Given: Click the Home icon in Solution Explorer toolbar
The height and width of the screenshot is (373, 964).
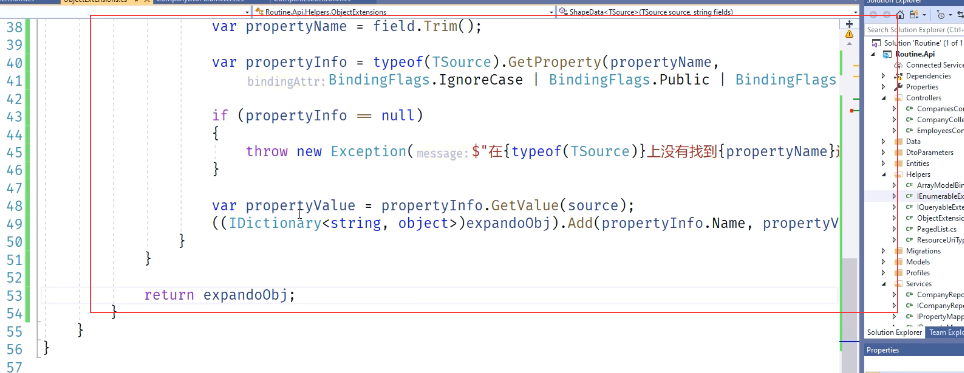Looking at the screenshot, I should click(x=901, y=14).
